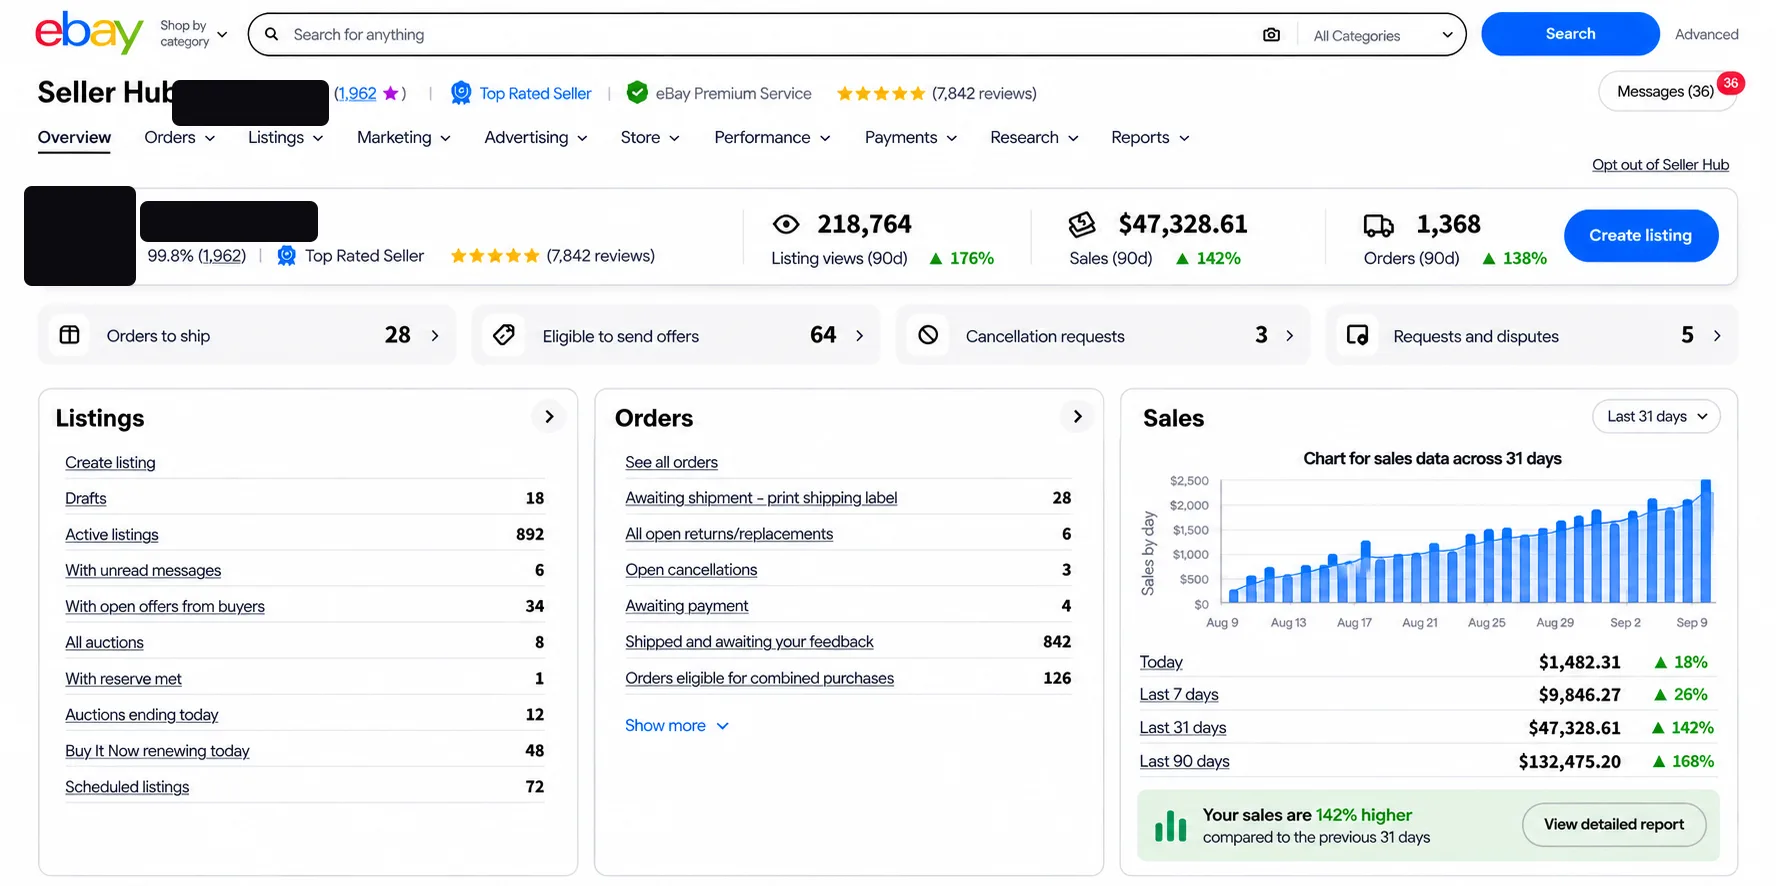Click the tallest Sep 9 bar in sales chart
Screen dimensions: 1776x886
1706,541
